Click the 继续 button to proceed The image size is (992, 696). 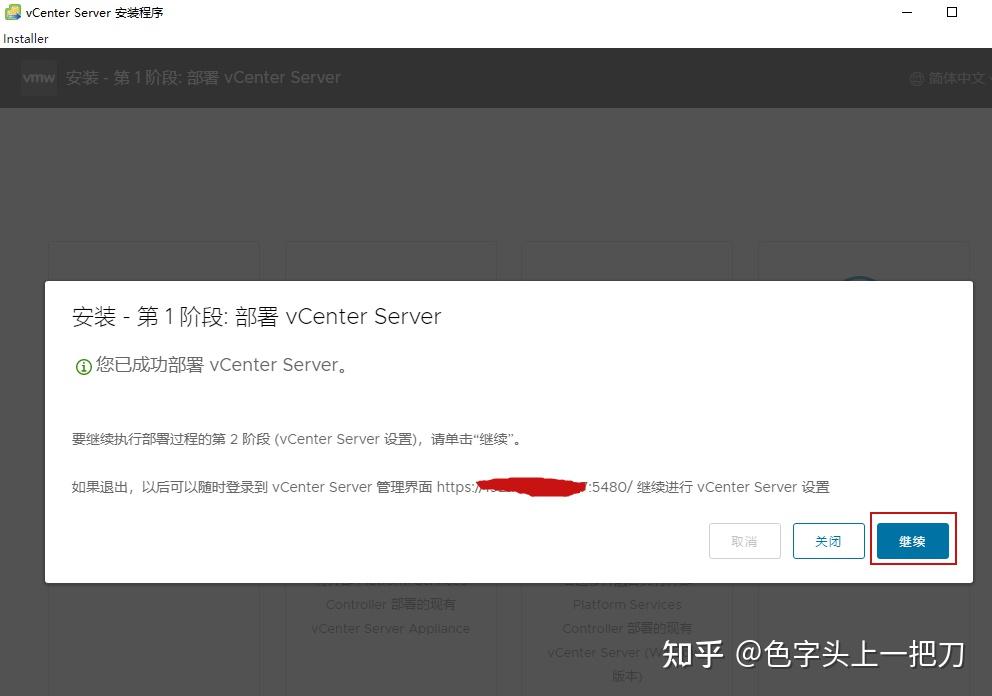point(912,540)
